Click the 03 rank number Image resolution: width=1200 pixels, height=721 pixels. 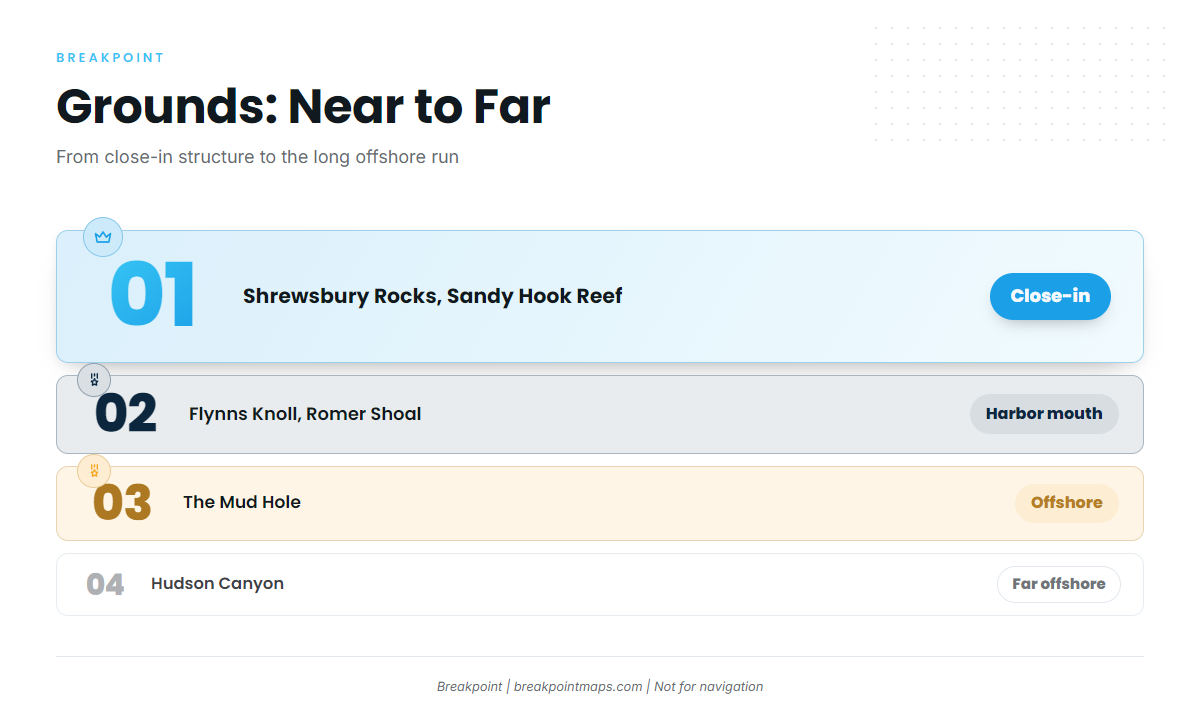122,503
